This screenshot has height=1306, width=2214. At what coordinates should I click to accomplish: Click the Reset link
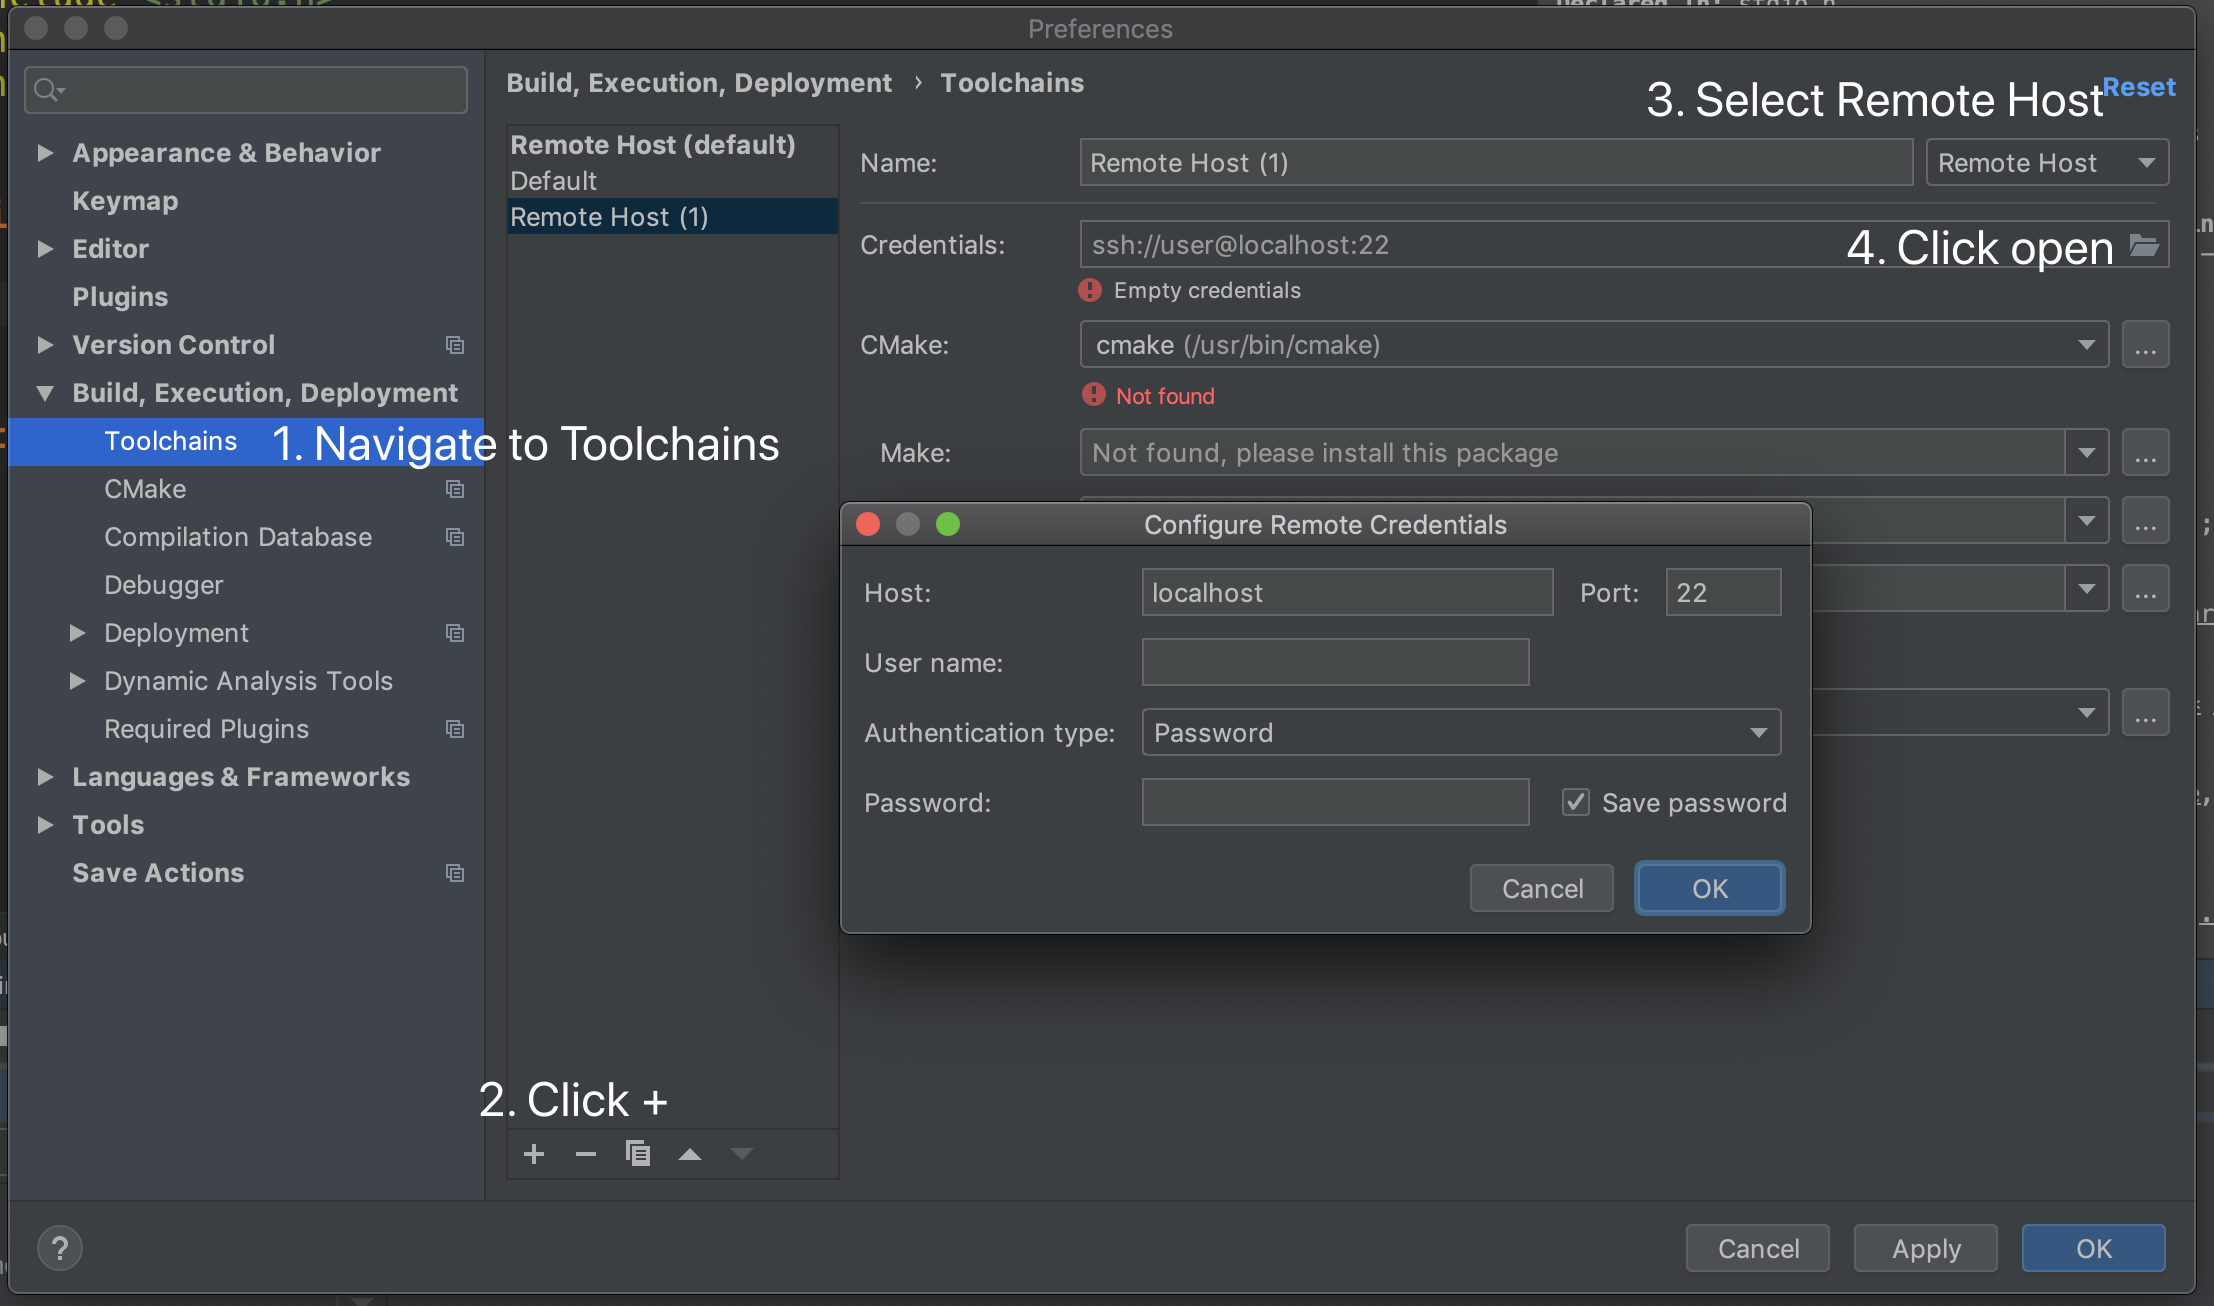[x=2139, y=87]
